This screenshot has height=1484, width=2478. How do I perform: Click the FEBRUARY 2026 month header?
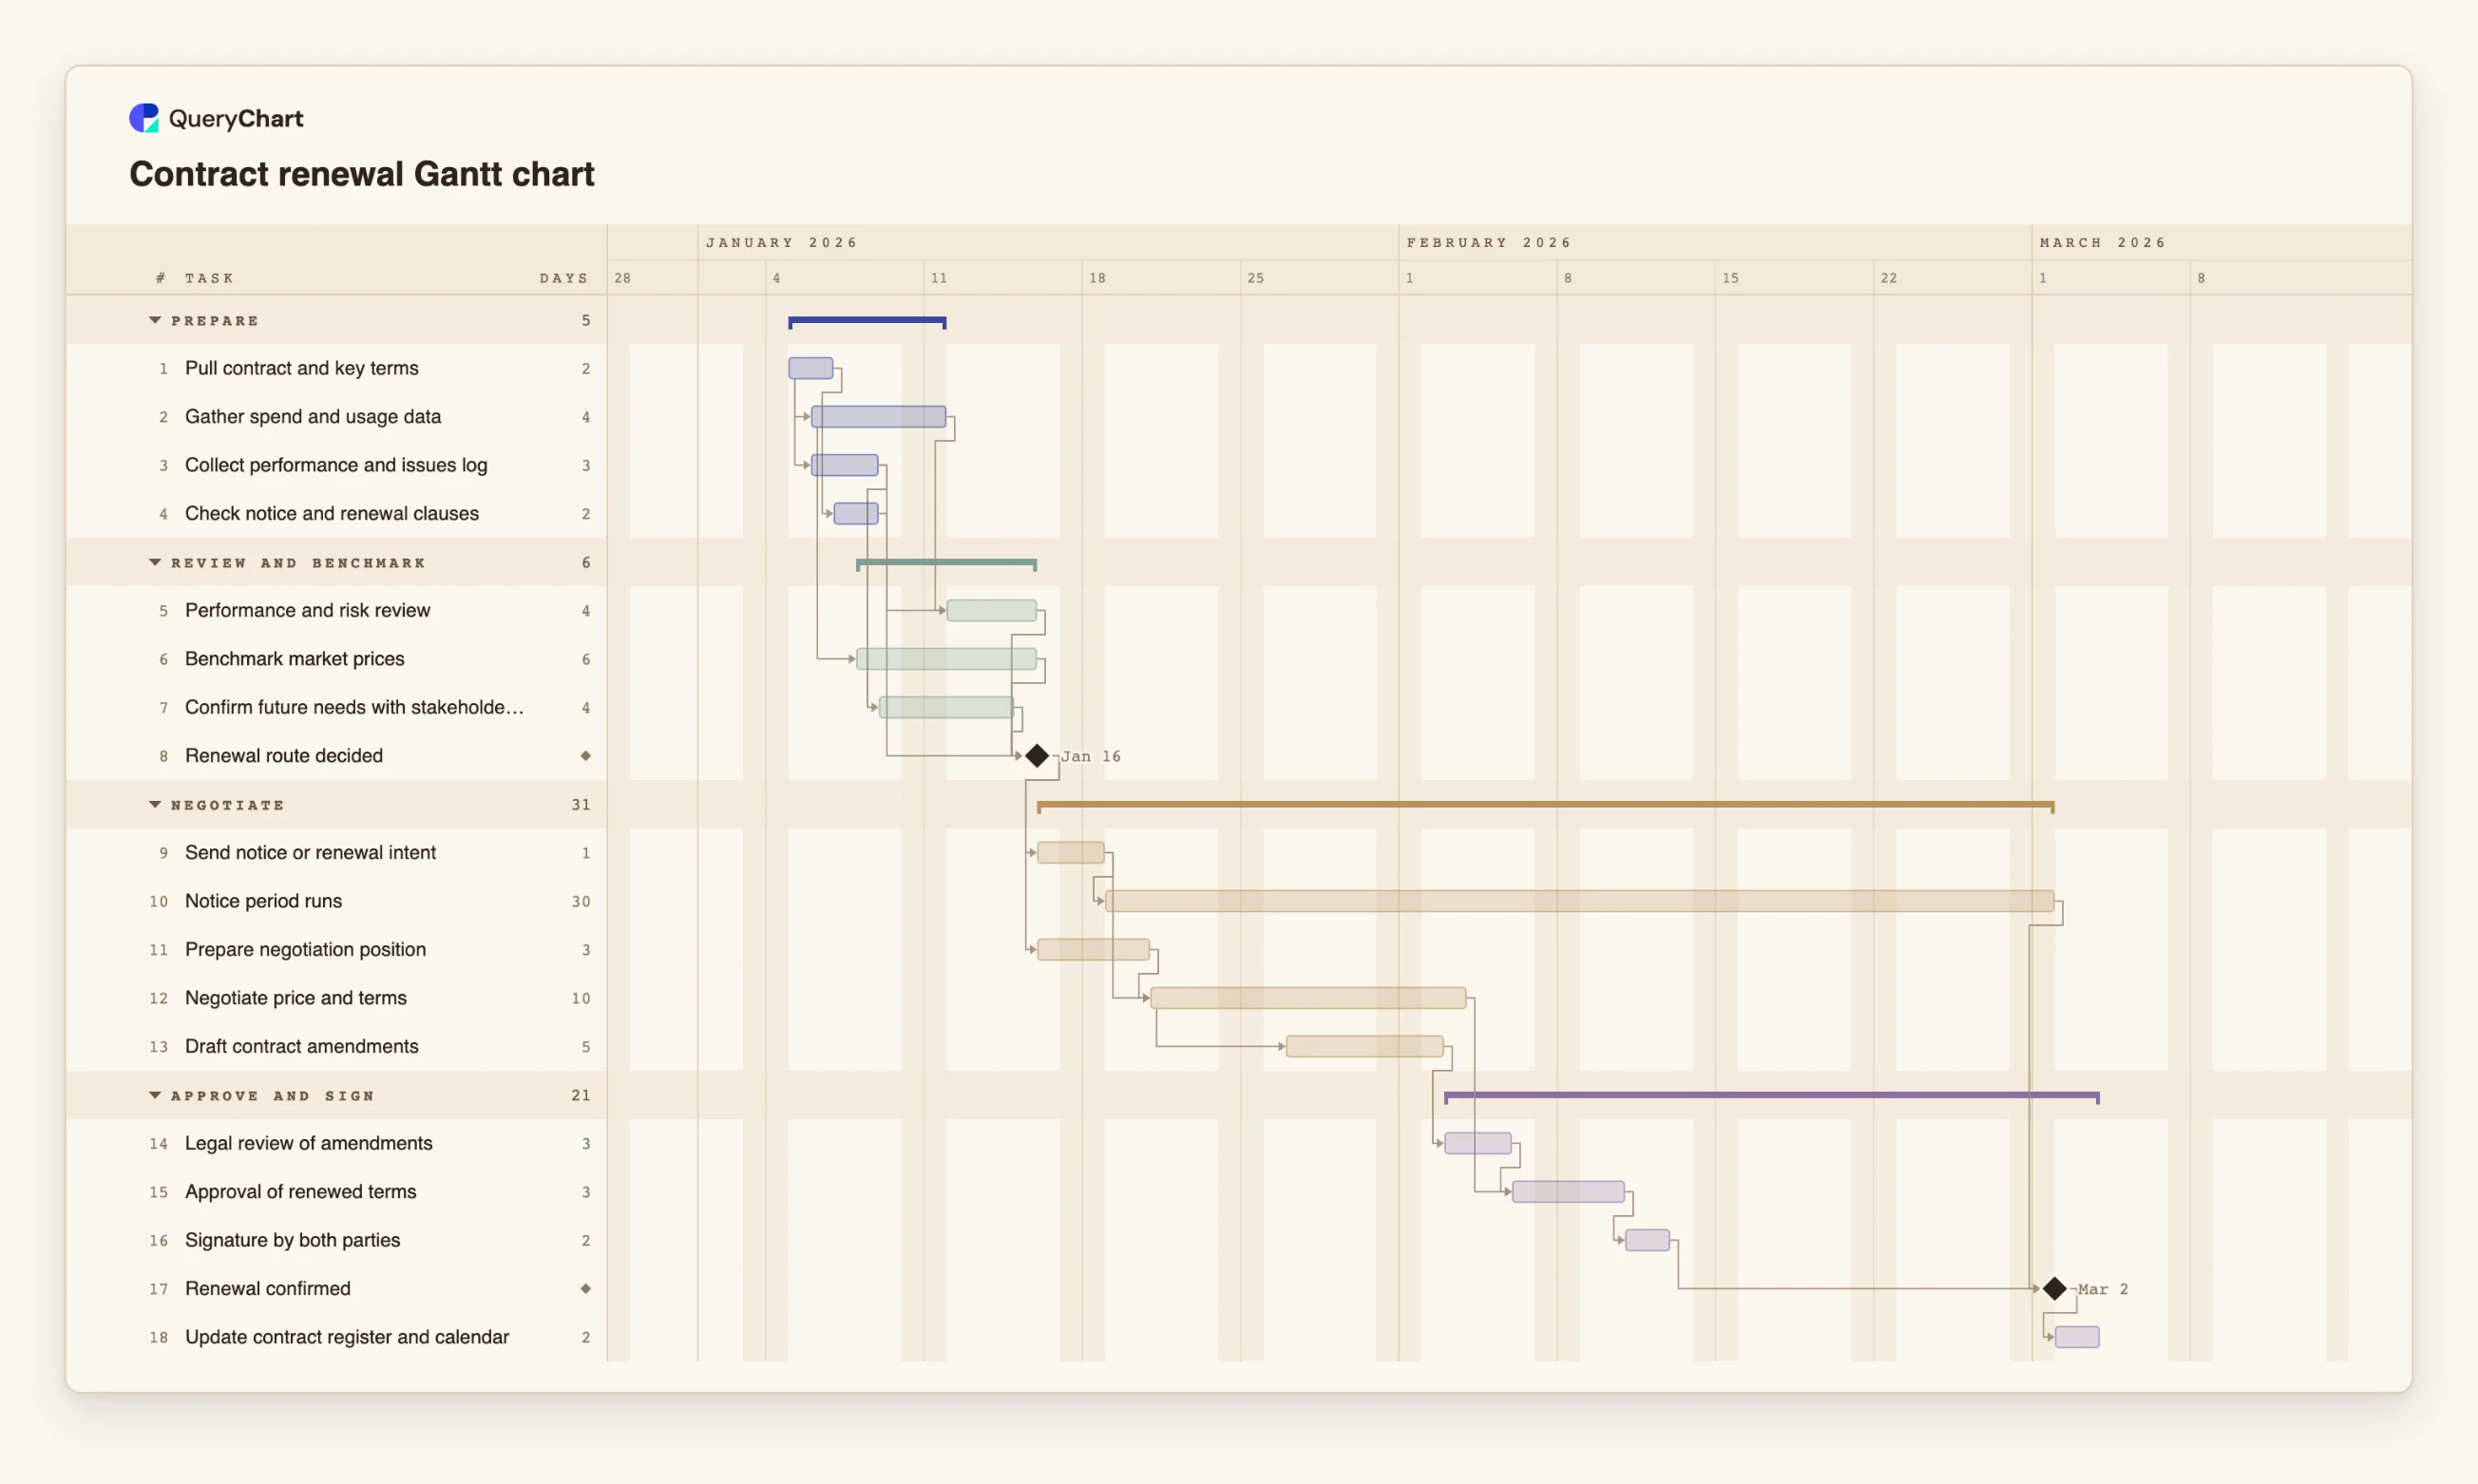coord(1489,243)
